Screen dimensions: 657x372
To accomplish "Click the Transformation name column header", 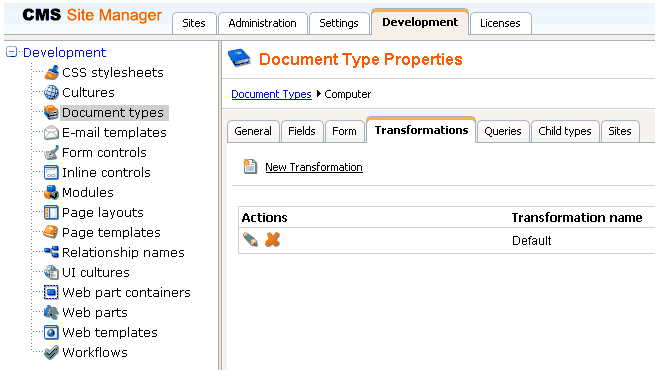I will [x=577, y=217].
